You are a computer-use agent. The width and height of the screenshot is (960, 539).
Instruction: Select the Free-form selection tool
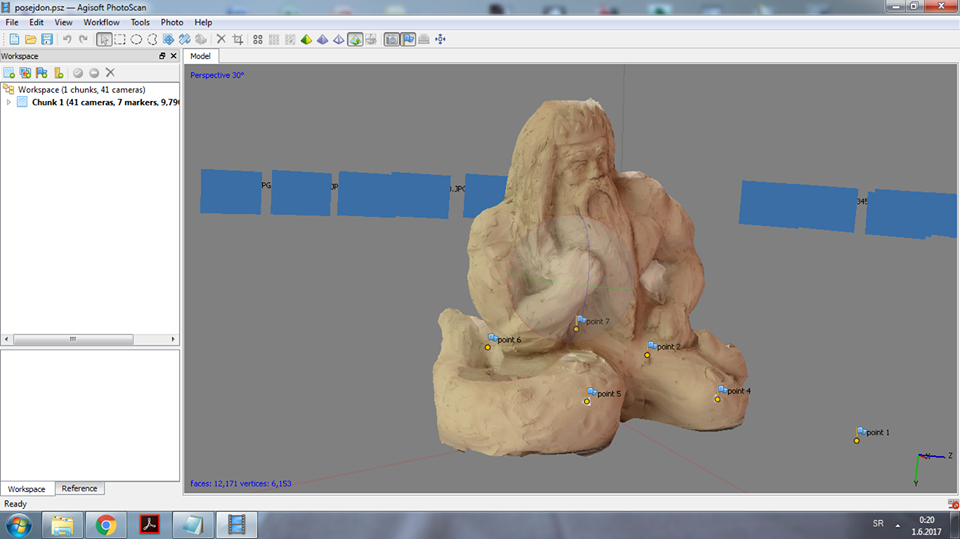point(152,39)
